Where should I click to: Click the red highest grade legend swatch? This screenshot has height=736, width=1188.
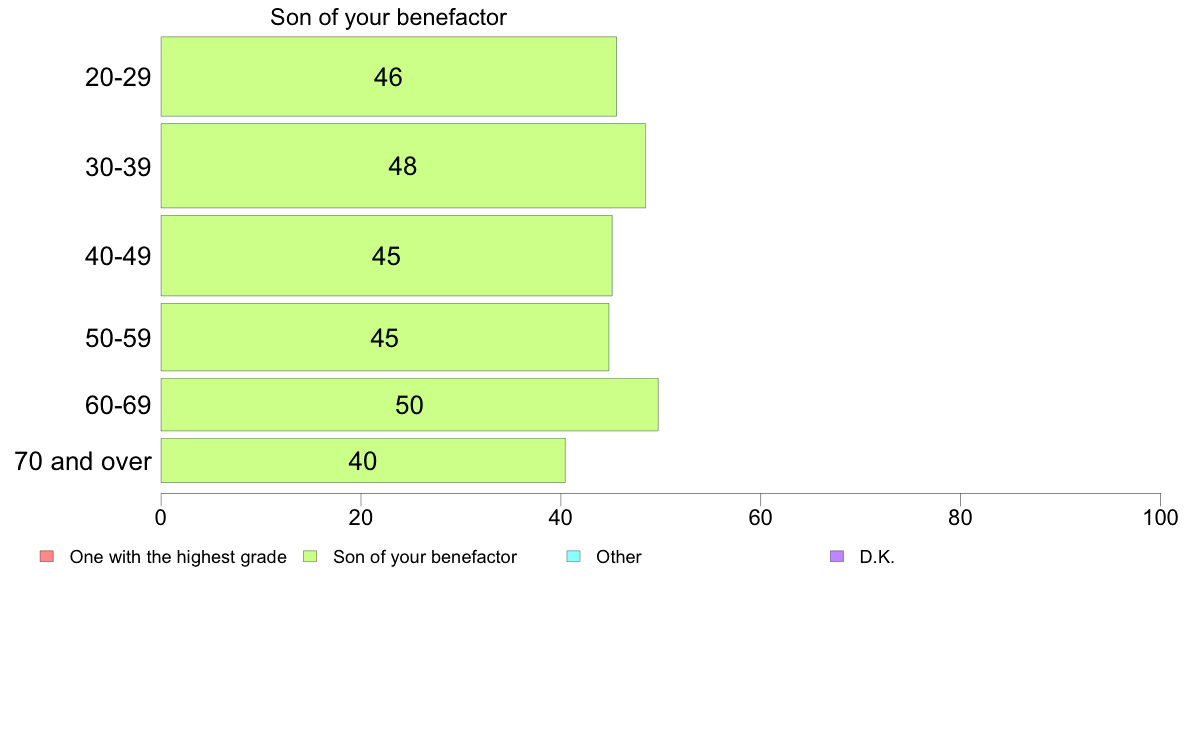pyautogui.click(x=47, y=556)
